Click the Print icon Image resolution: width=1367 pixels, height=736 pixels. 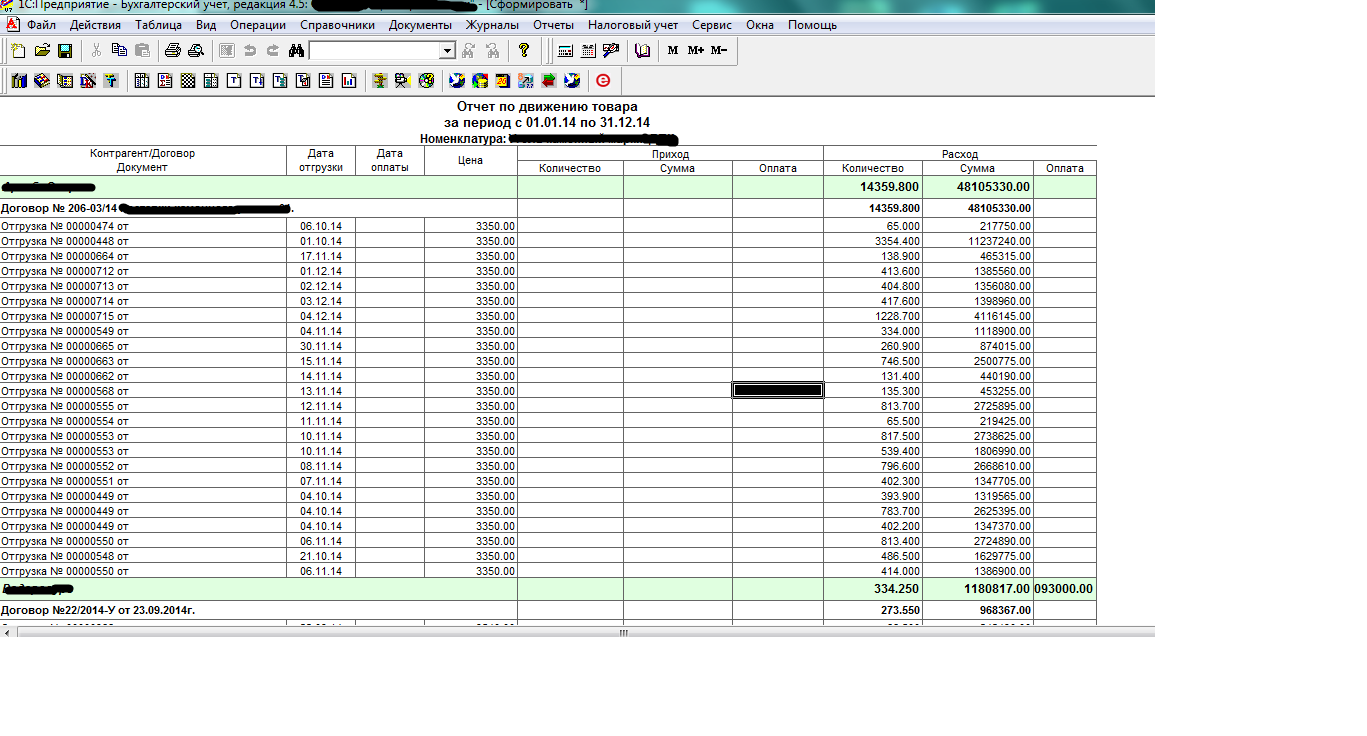coord(172,51)
